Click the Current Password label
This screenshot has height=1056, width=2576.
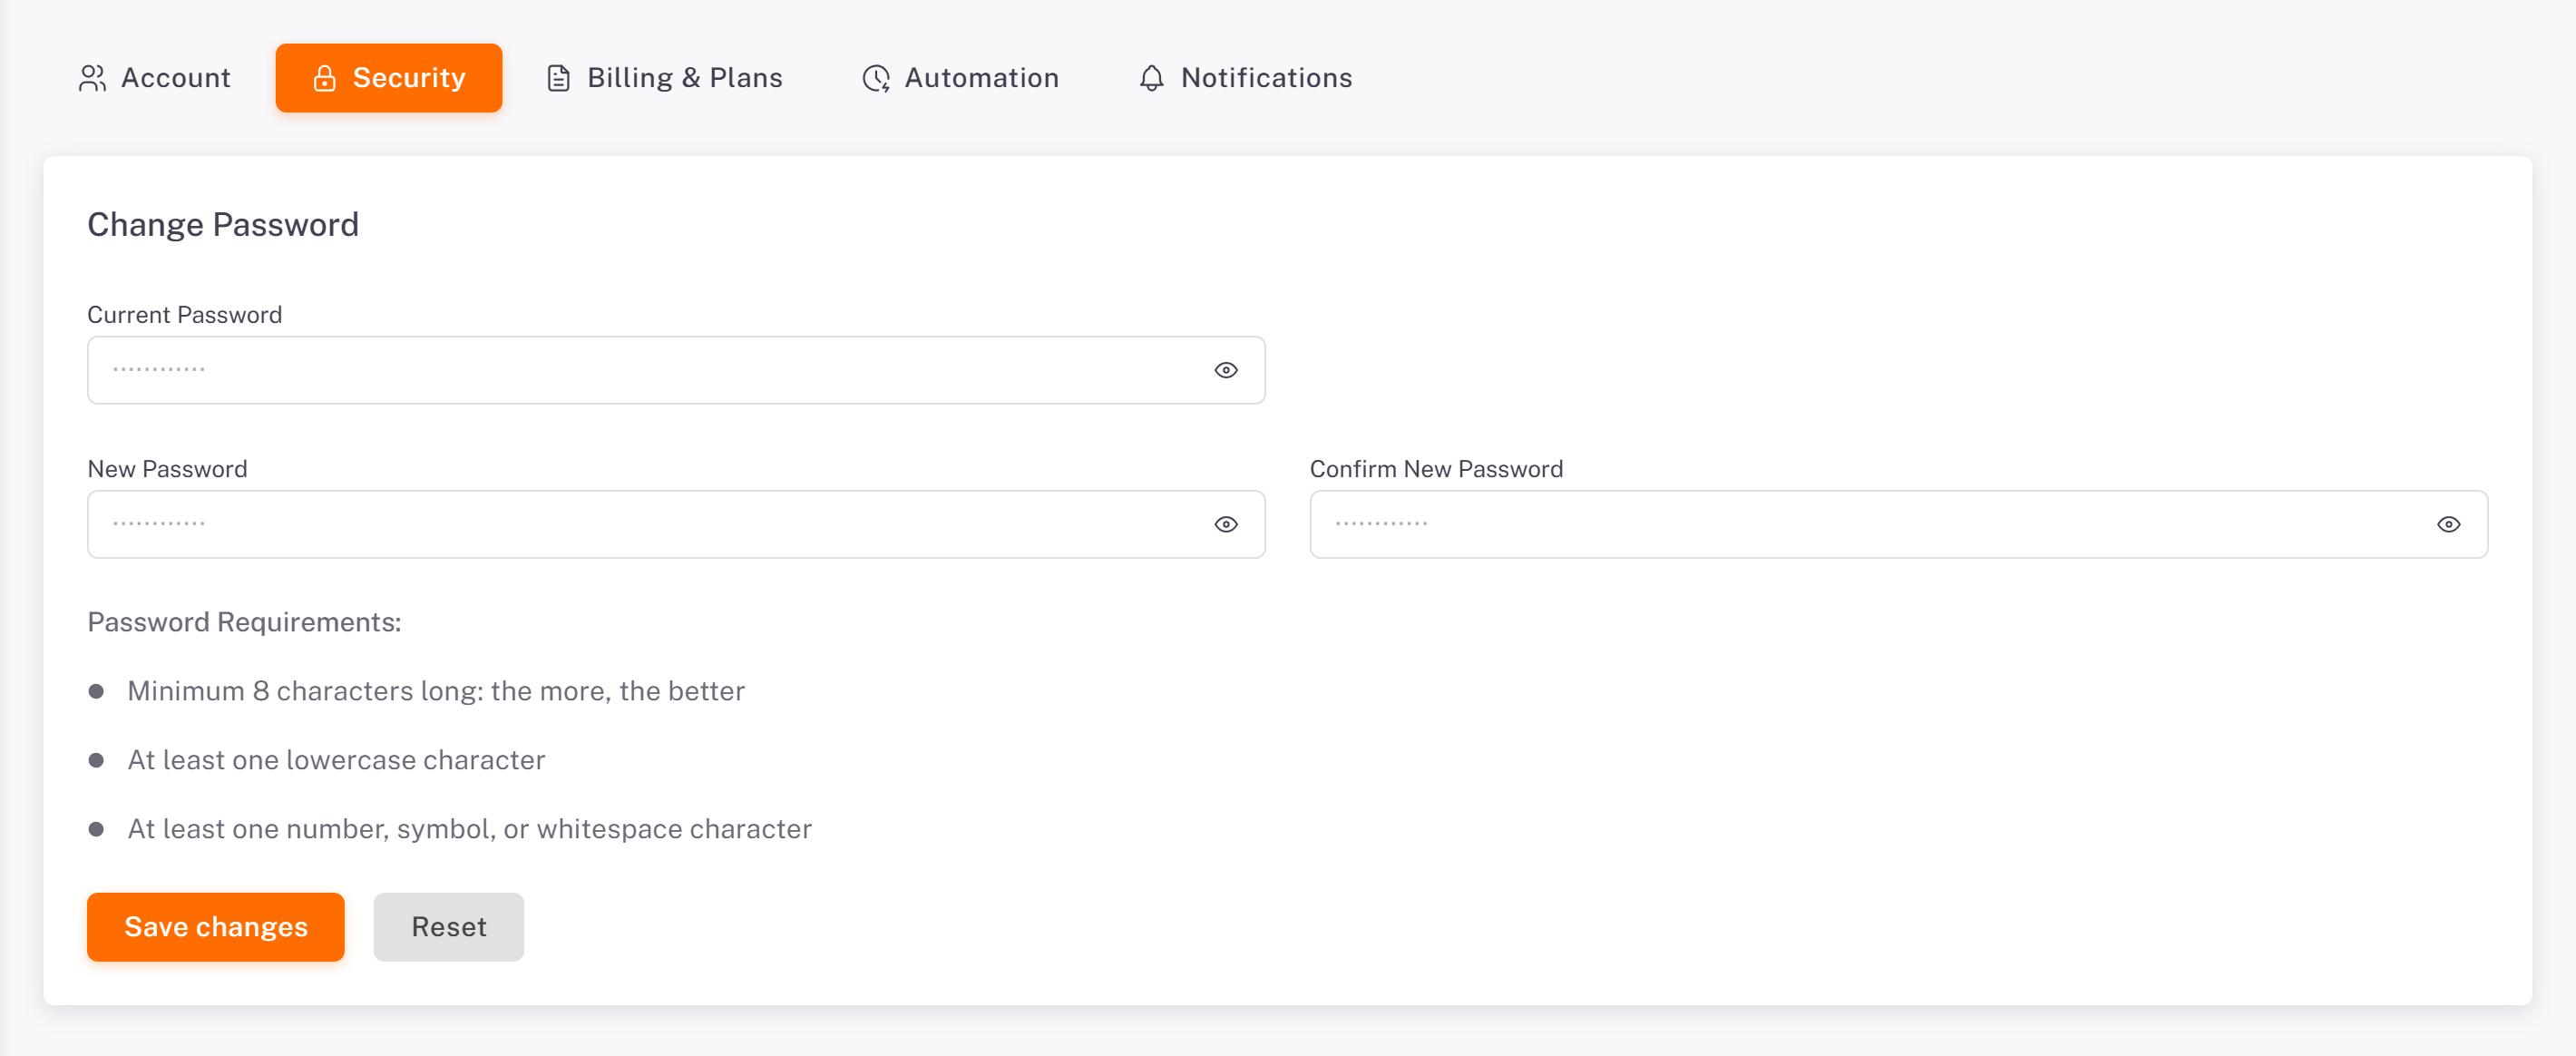(185, 315)
